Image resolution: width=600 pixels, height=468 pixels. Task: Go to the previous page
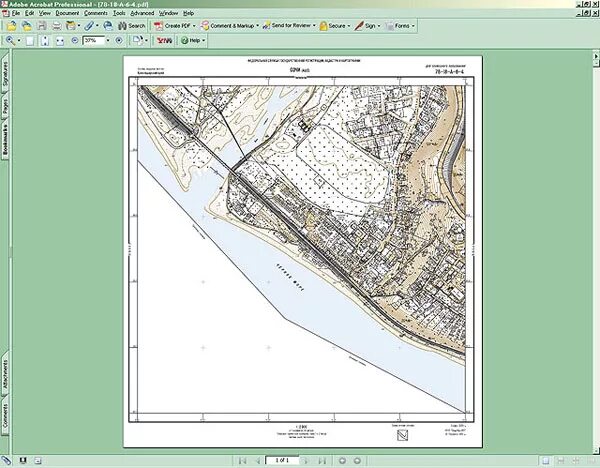coord(258,460)
